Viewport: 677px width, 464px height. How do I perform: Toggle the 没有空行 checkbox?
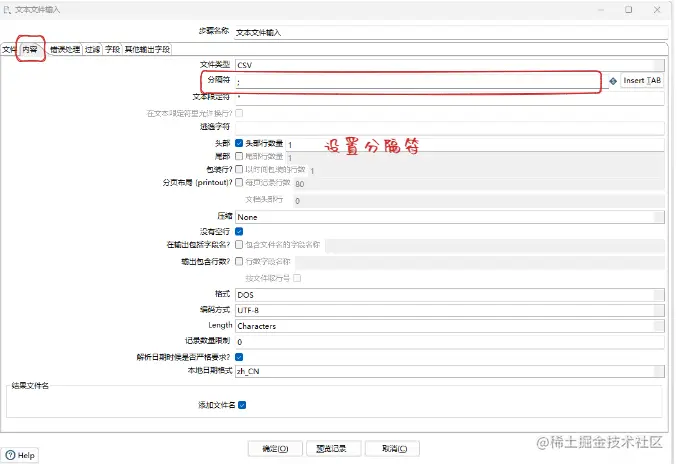point(239,232)
